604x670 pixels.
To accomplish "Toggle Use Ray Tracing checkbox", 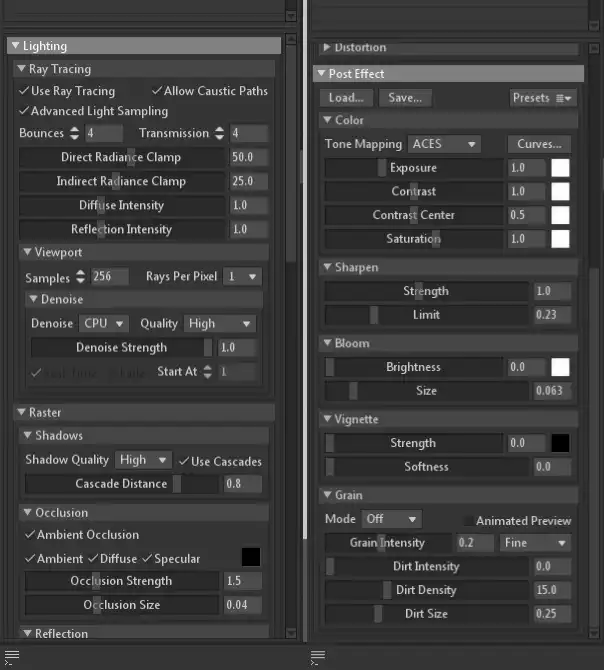I will (x=24, y=91).
